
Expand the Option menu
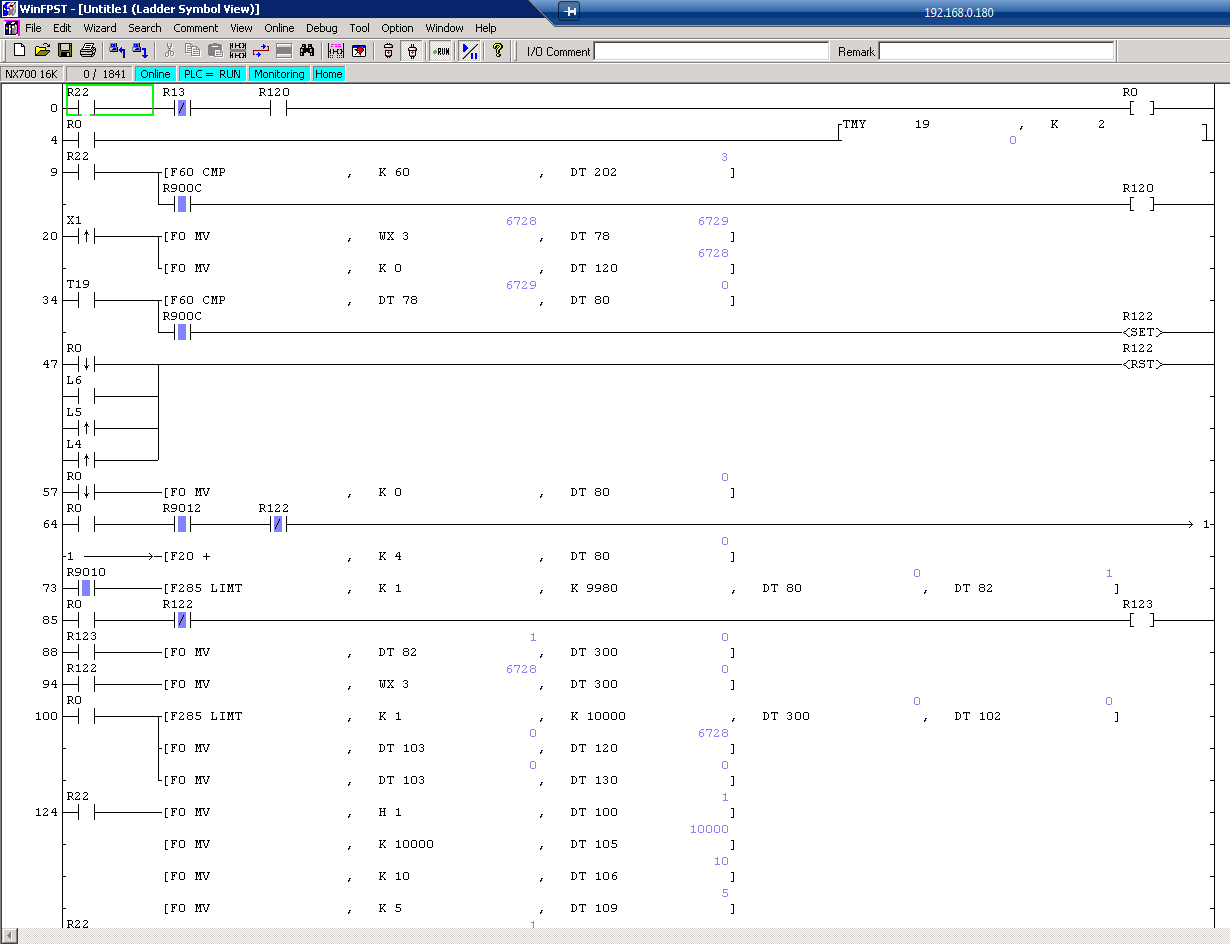(397, 28)
